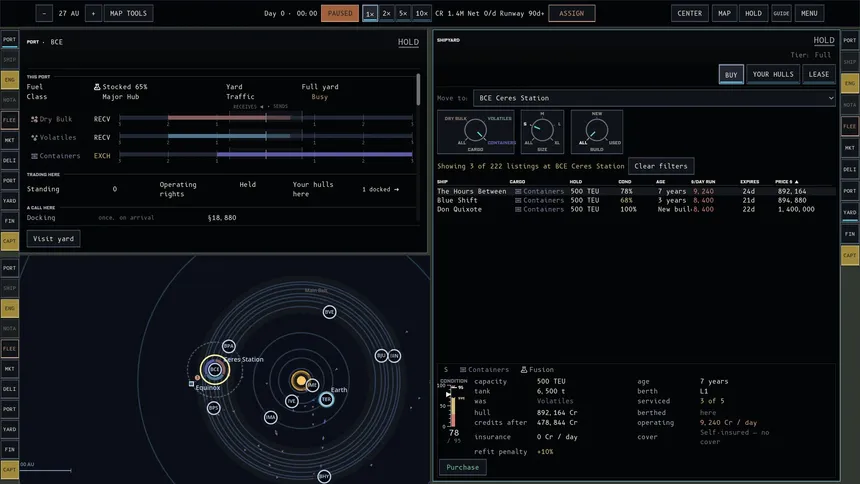Sort listings by COND column header

click(x=625, y=182)
